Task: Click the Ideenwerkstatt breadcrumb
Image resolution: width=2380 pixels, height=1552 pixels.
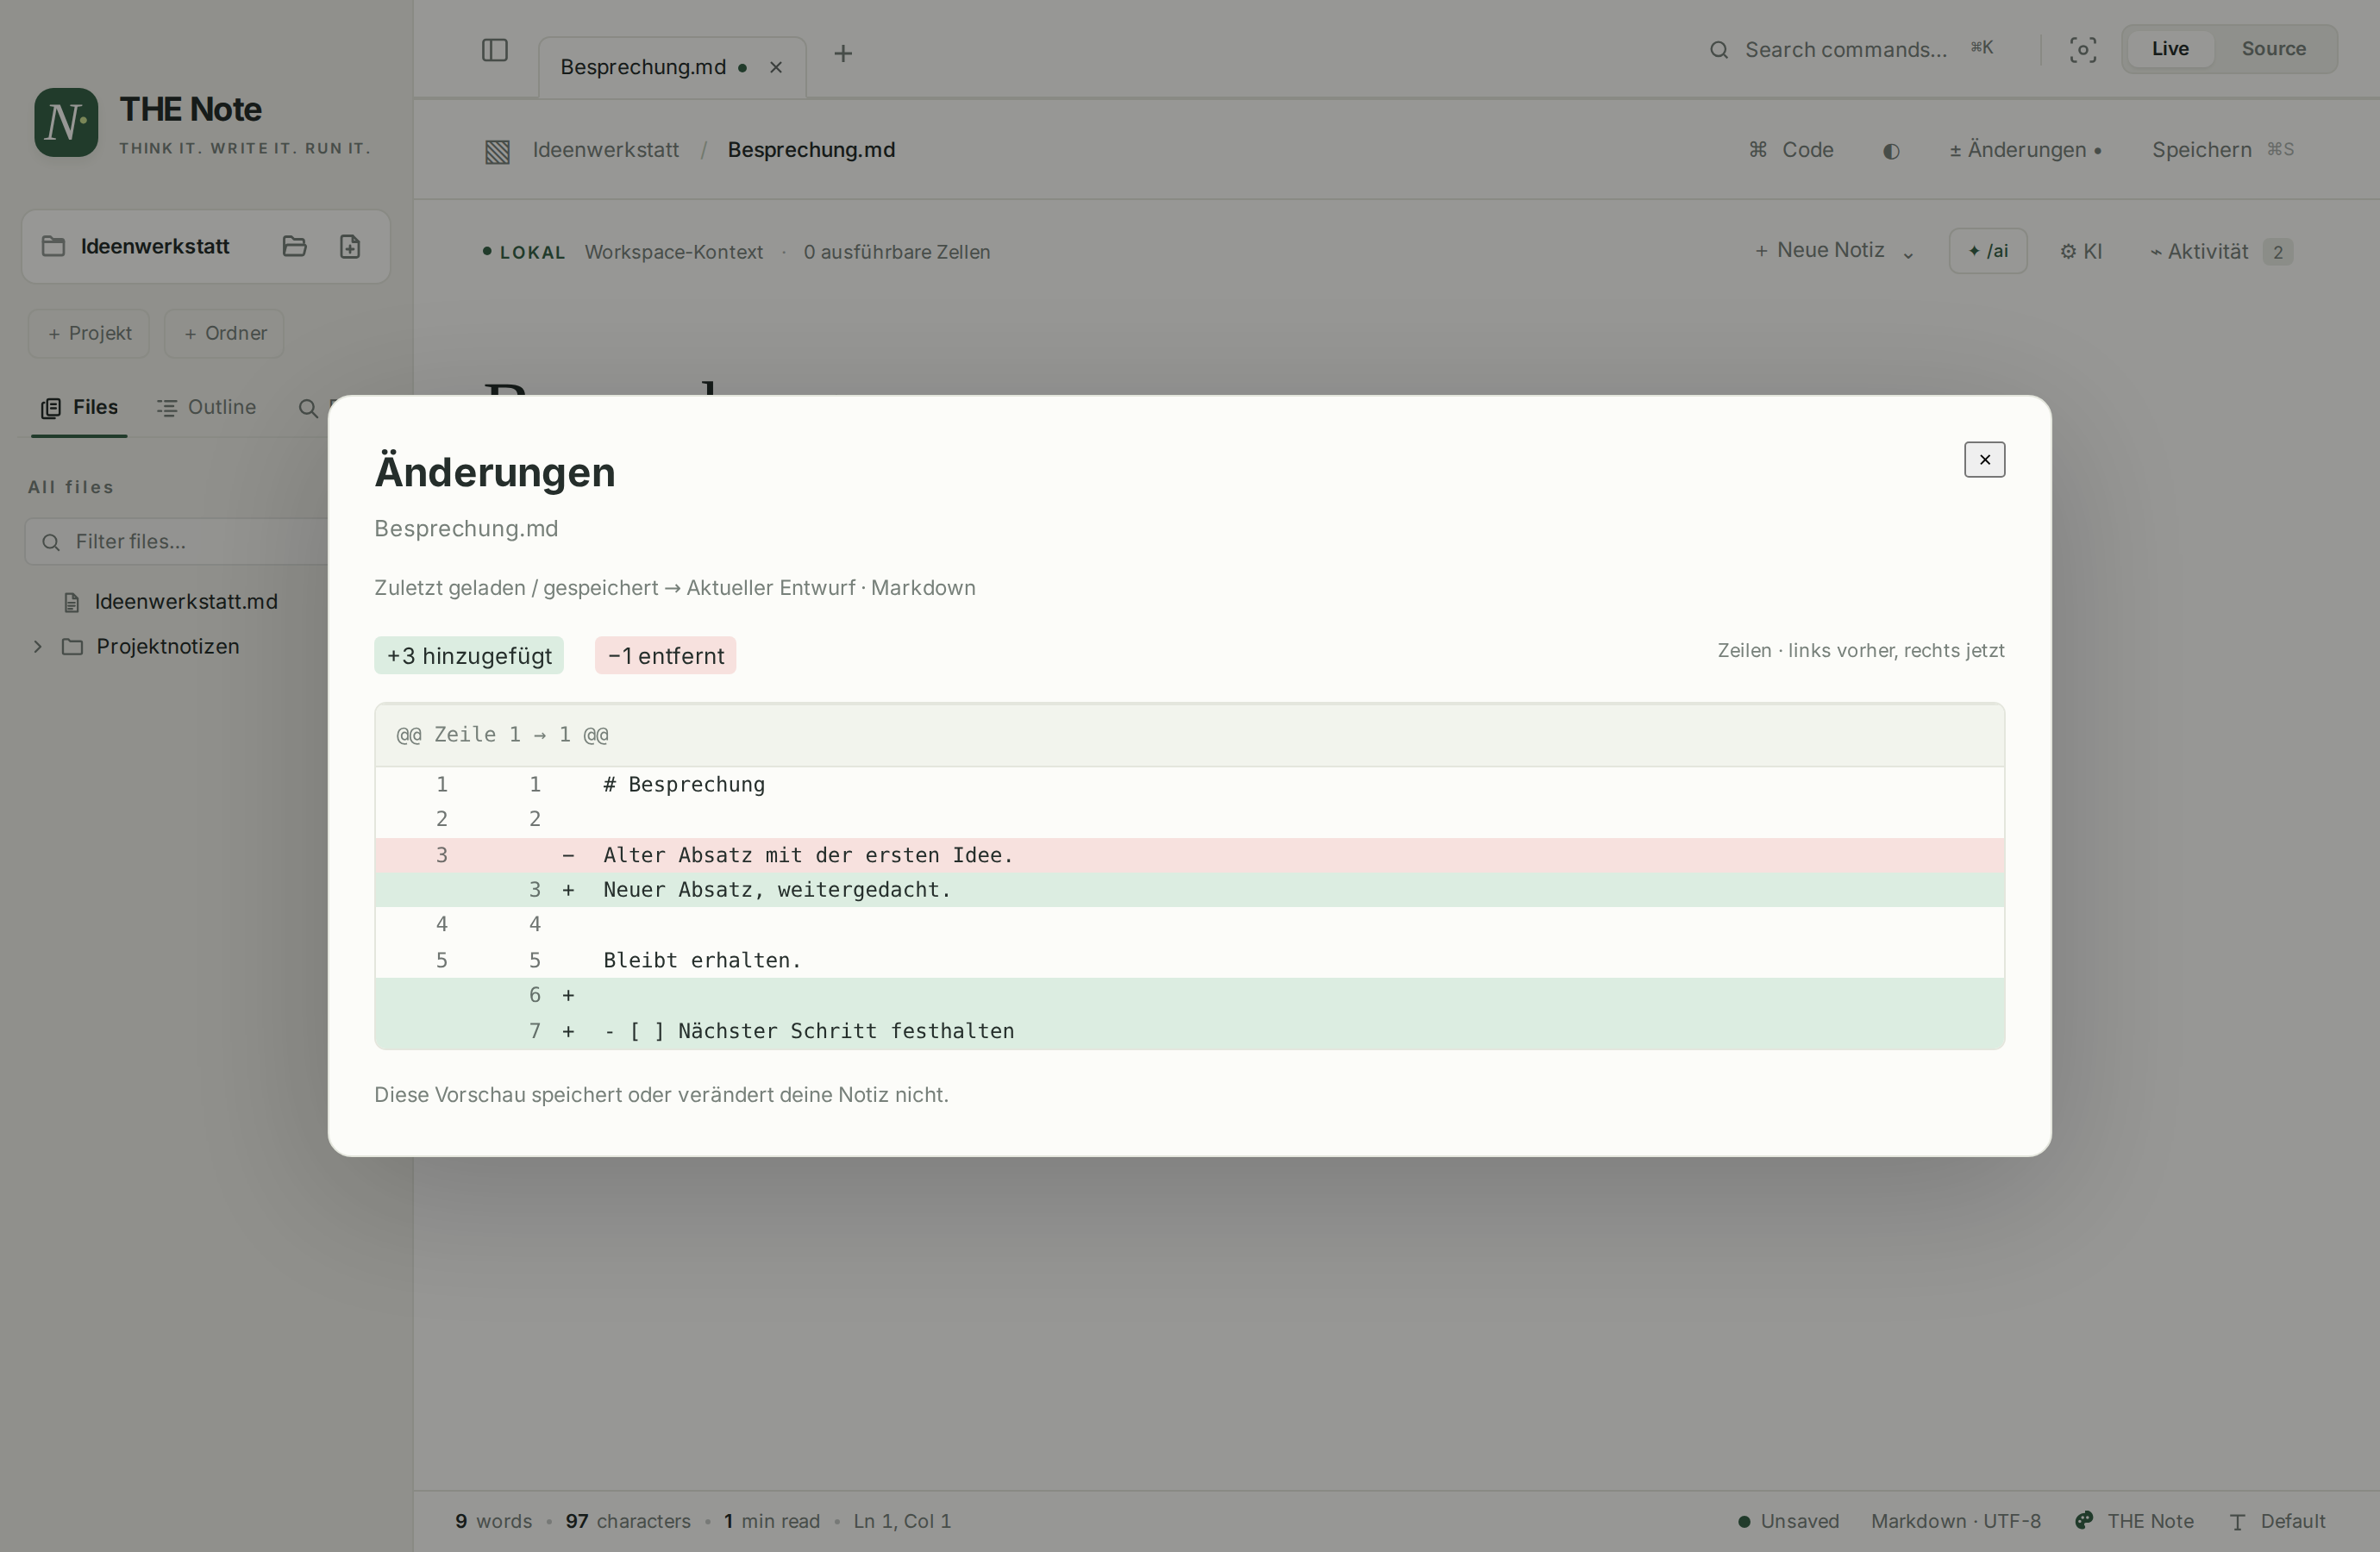Action: click(605, 150)
